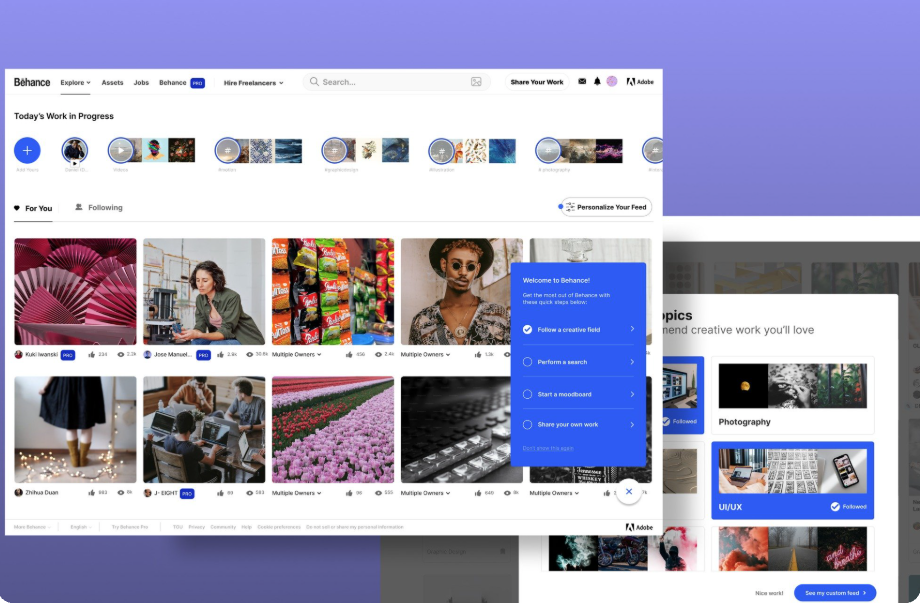Click Zhihua Duan's avatar under the project

tap(18, 493)
